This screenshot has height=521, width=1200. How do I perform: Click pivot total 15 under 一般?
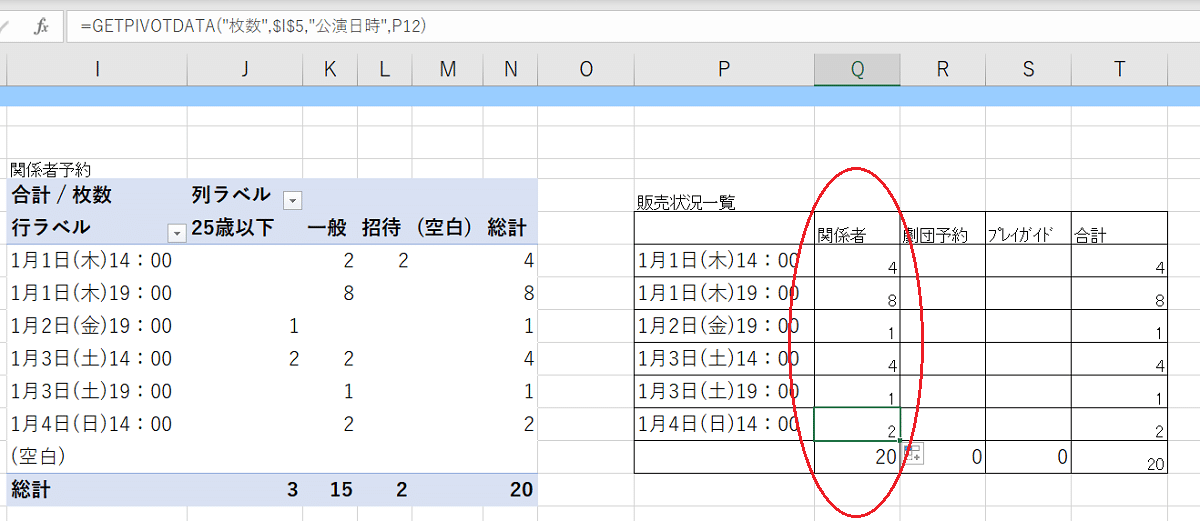(x=342, y=490)
